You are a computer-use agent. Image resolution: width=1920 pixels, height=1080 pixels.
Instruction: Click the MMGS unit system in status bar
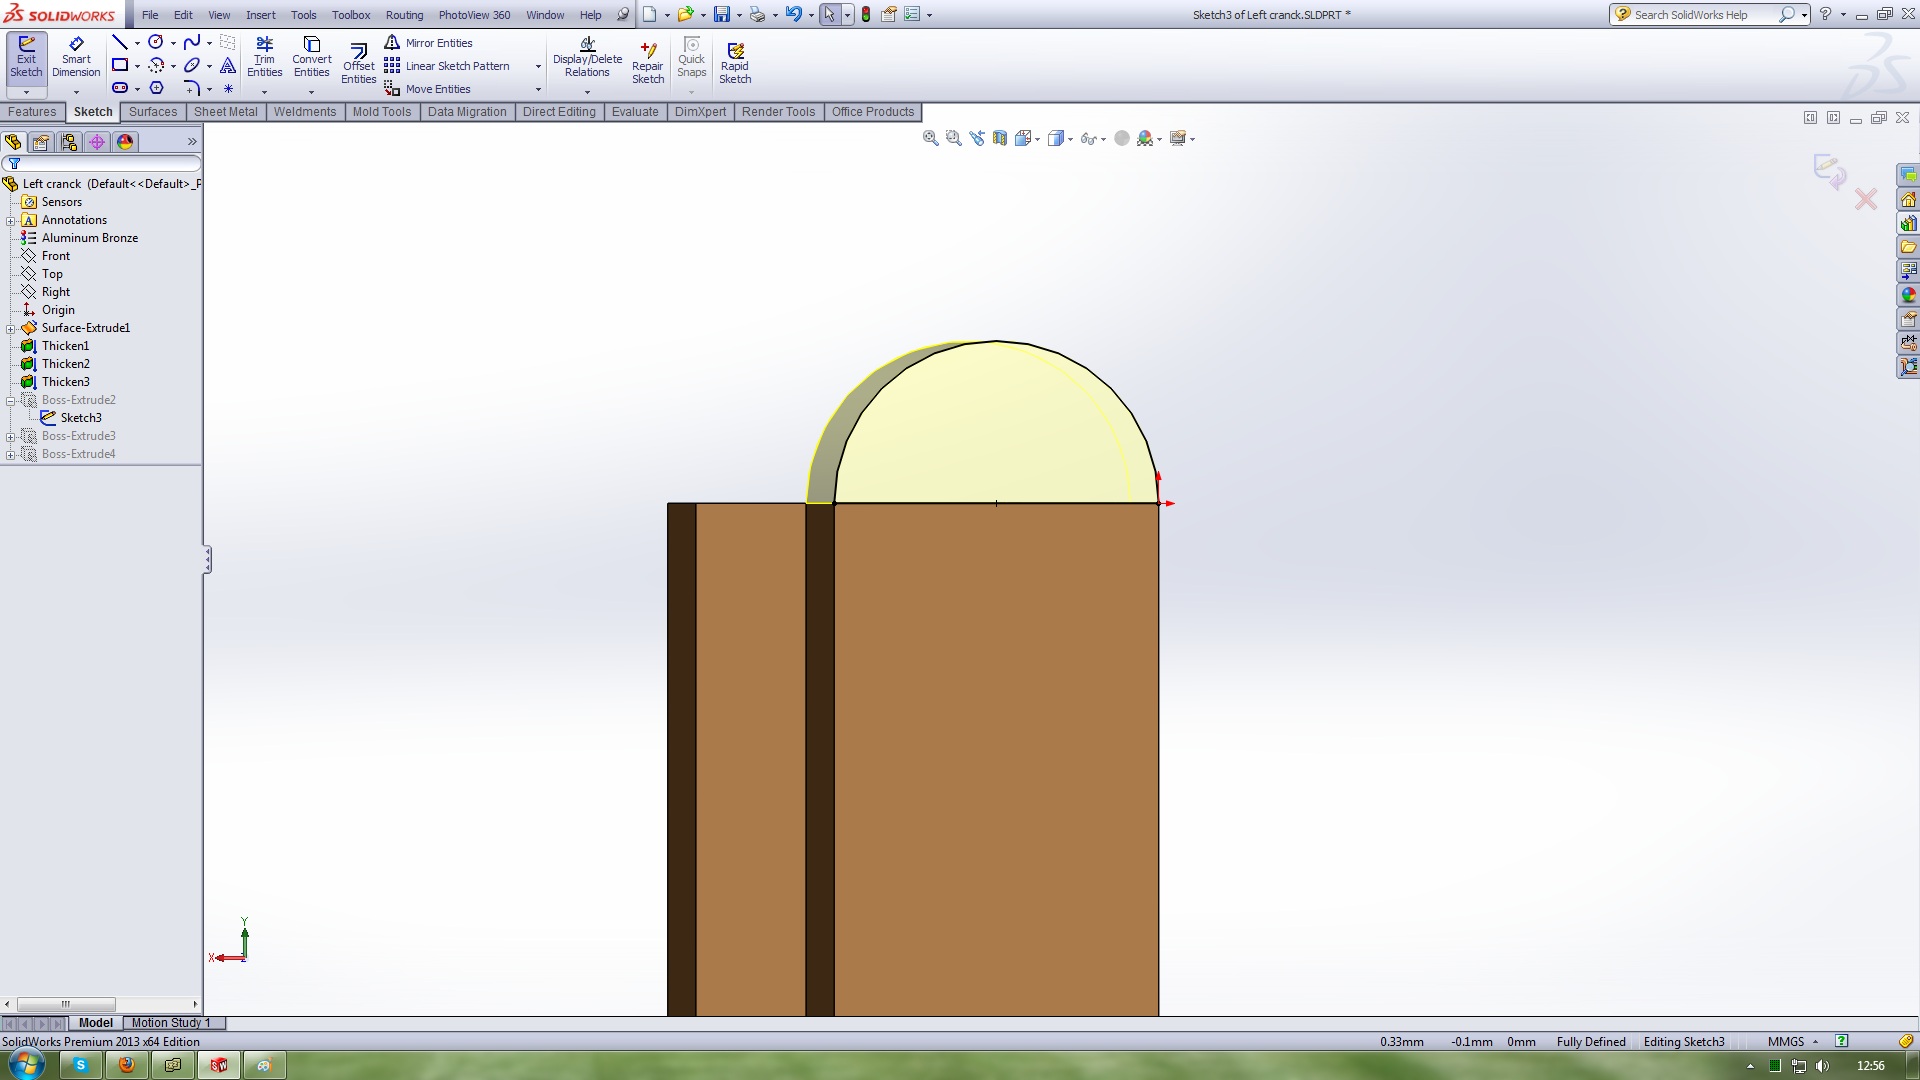point(1786,1042)
